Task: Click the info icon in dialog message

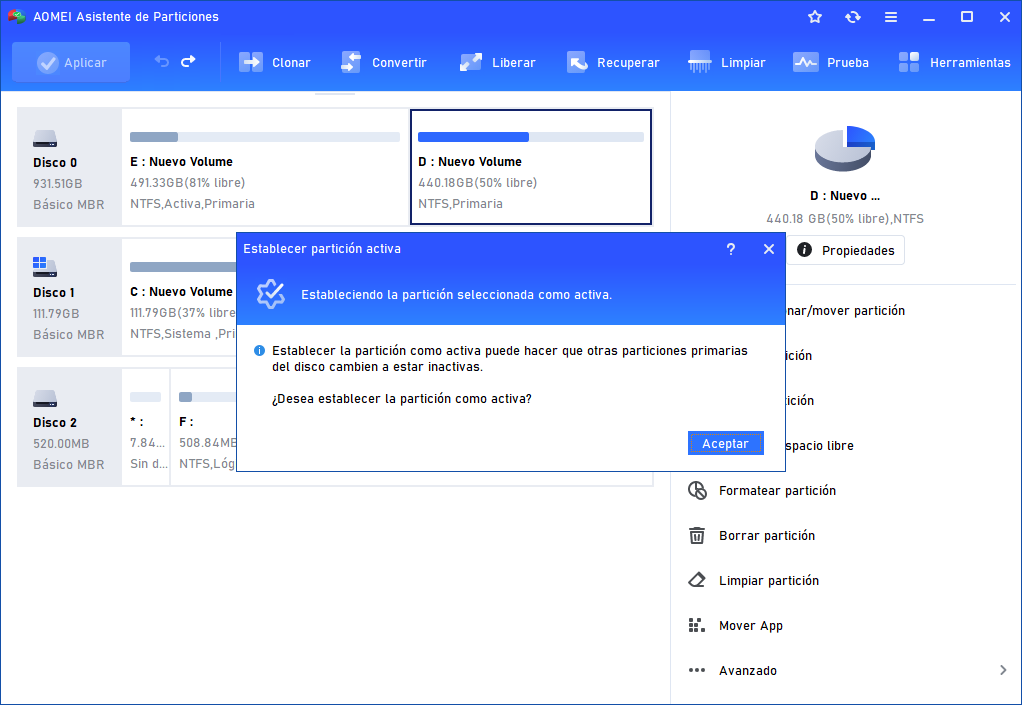Action: click(259, 351)
